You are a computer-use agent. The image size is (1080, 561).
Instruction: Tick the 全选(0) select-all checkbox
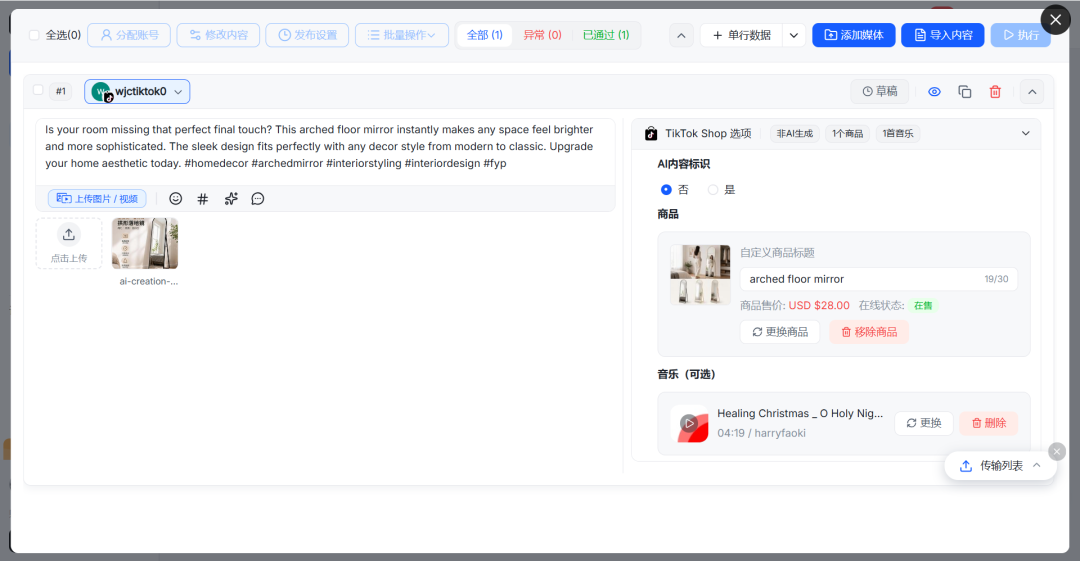point(34,35)
